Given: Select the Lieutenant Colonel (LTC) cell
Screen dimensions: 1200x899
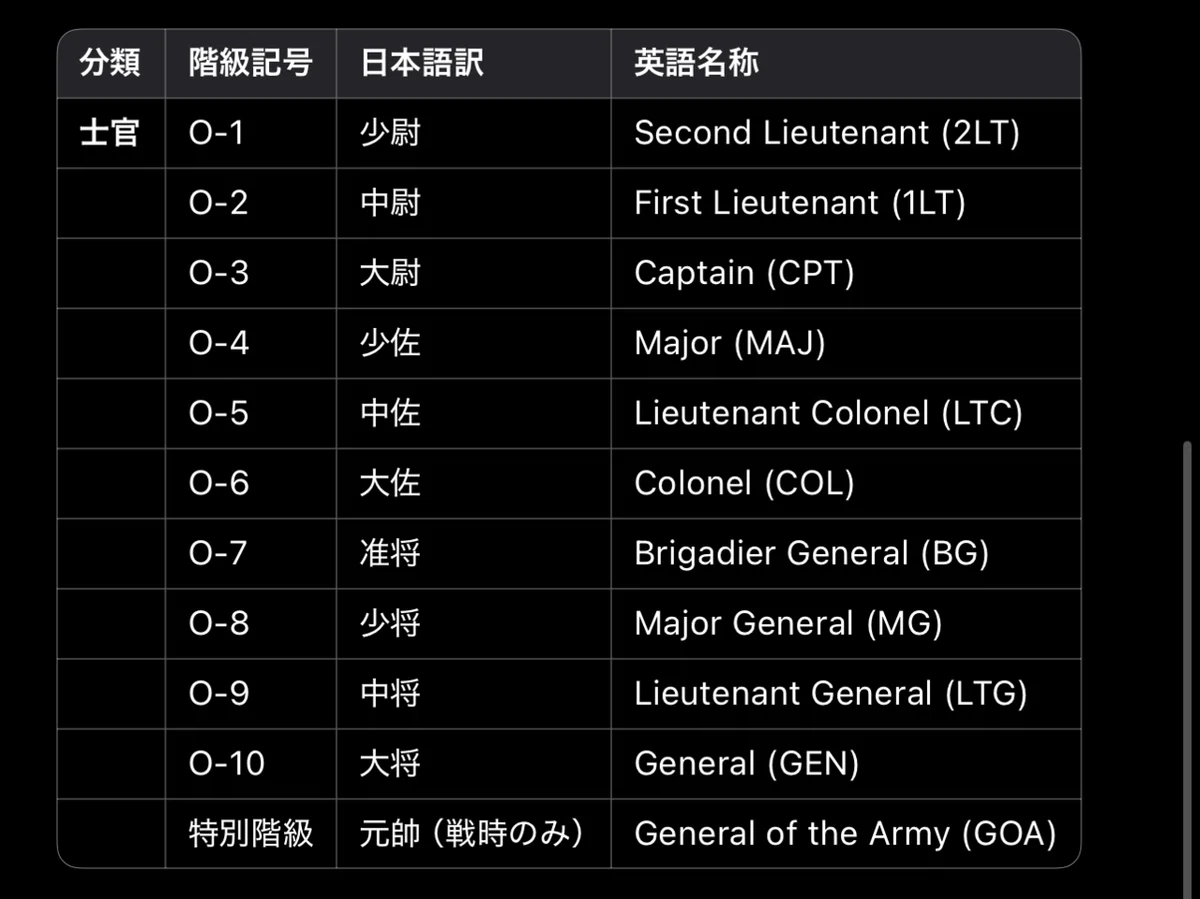Looking at the screenshot, I should 846,413.
